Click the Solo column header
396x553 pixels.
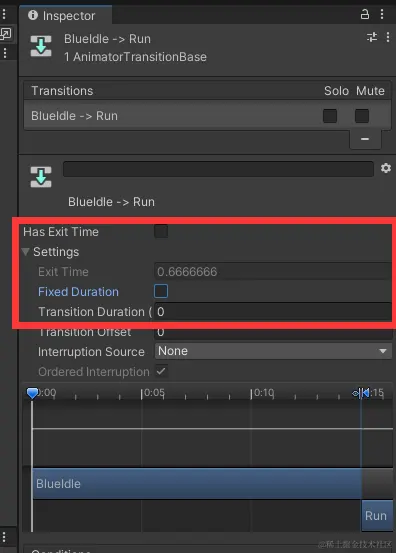click(336, 91)
